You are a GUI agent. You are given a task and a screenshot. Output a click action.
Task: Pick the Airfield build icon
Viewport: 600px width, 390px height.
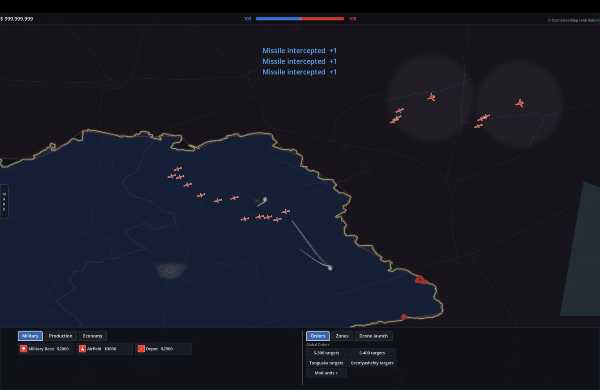tap(82, 349)
